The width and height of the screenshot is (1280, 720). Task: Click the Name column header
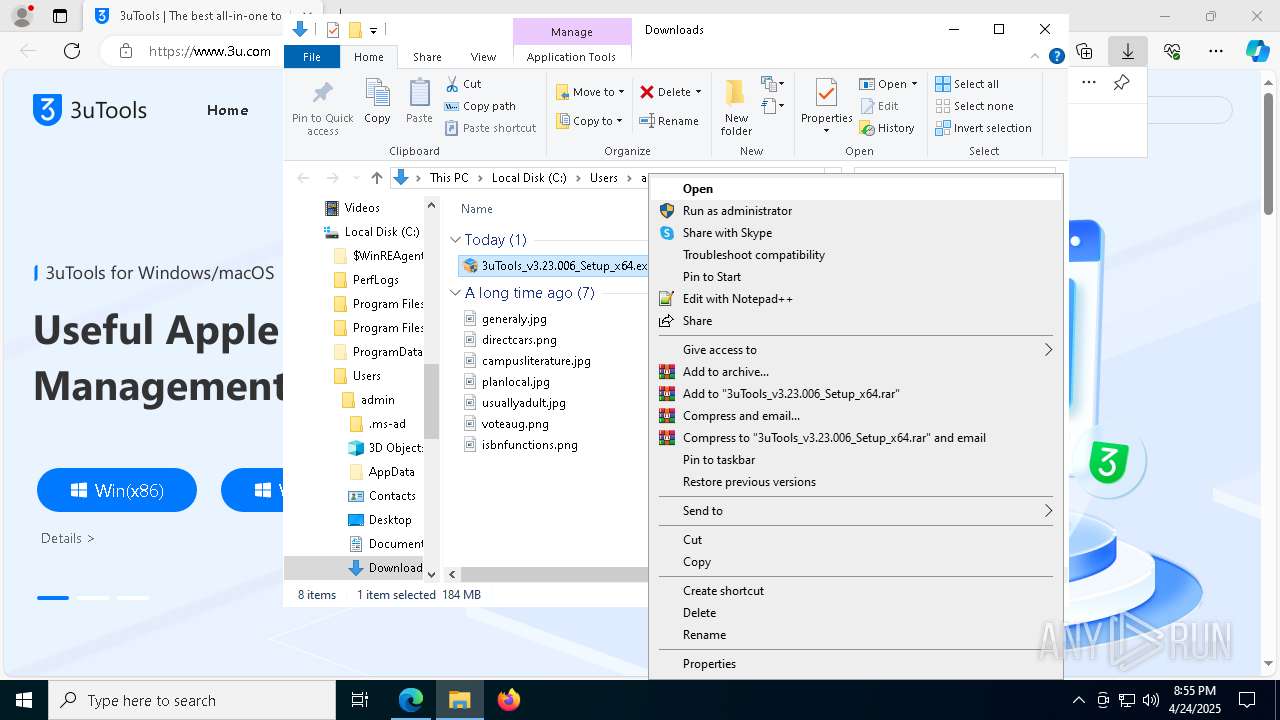tap(477, 209)
